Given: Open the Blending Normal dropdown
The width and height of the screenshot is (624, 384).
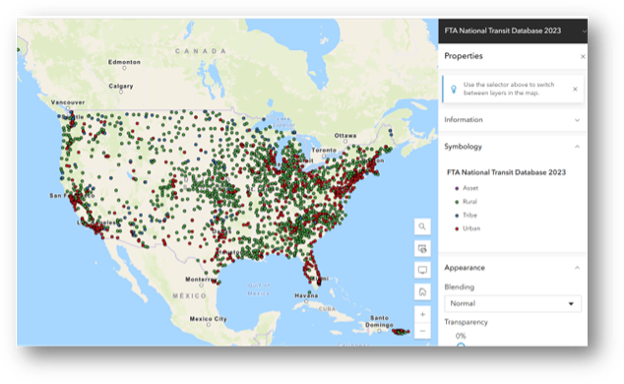Looking at the screenshot, I should coord(513,304).
